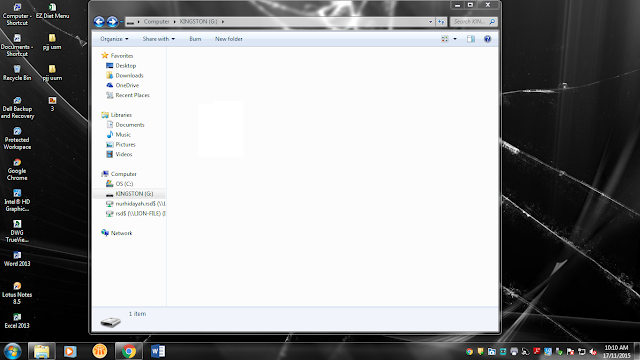Click the muted volume speaker tray icon
This screenshot has height=360, width=640.
[593, 351]
